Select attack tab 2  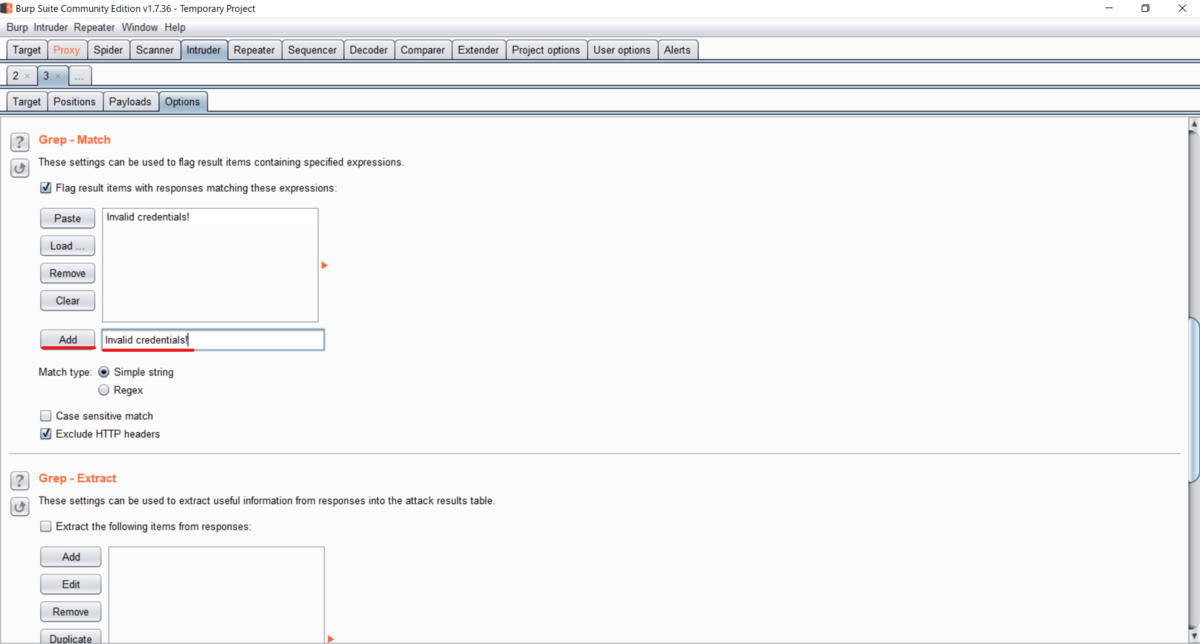point(15,76)
